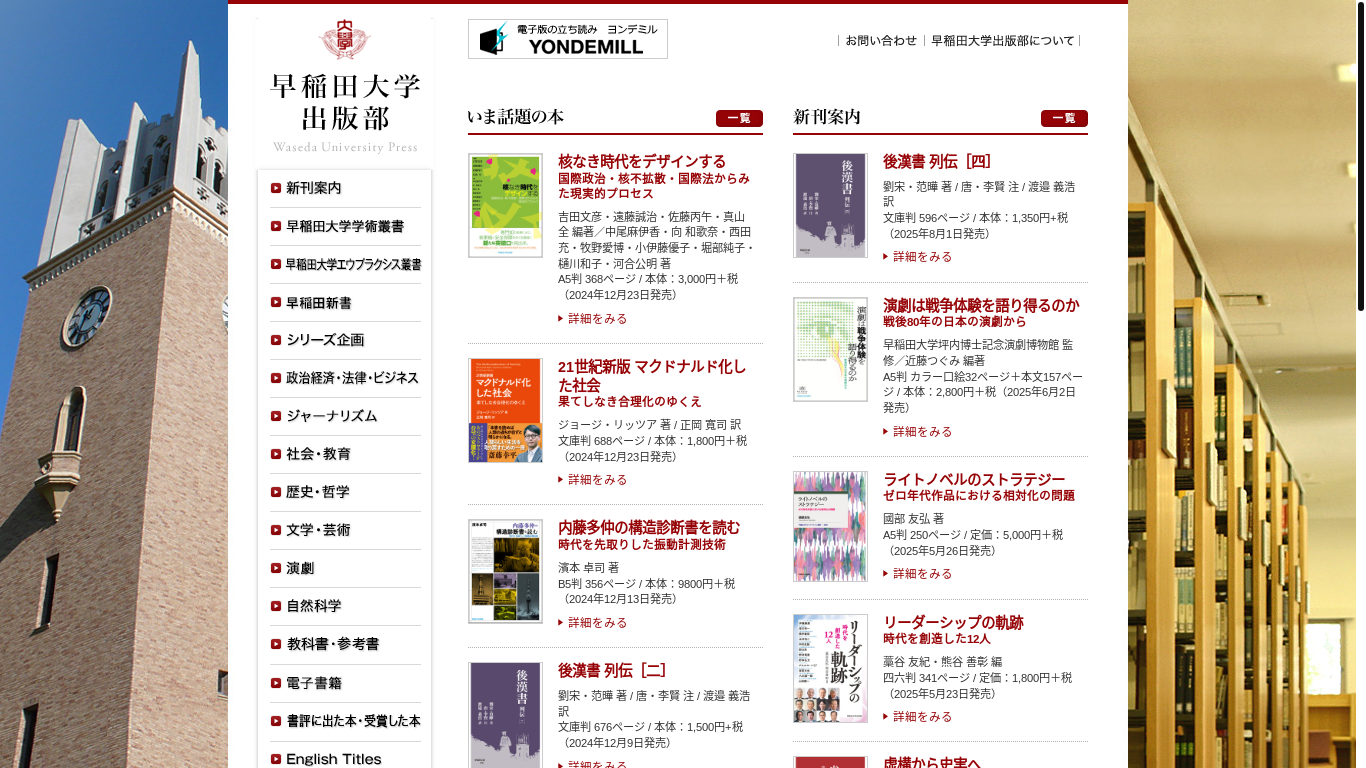1366x768 pixels.
Task: Open 書評に出た本・受賞した本 in the sidebar
Action: tap(345, 721)
